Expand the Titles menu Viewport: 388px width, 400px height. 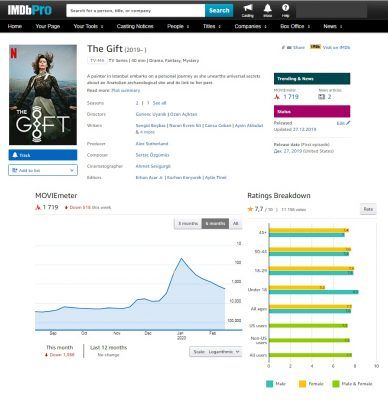pos(212,26)
